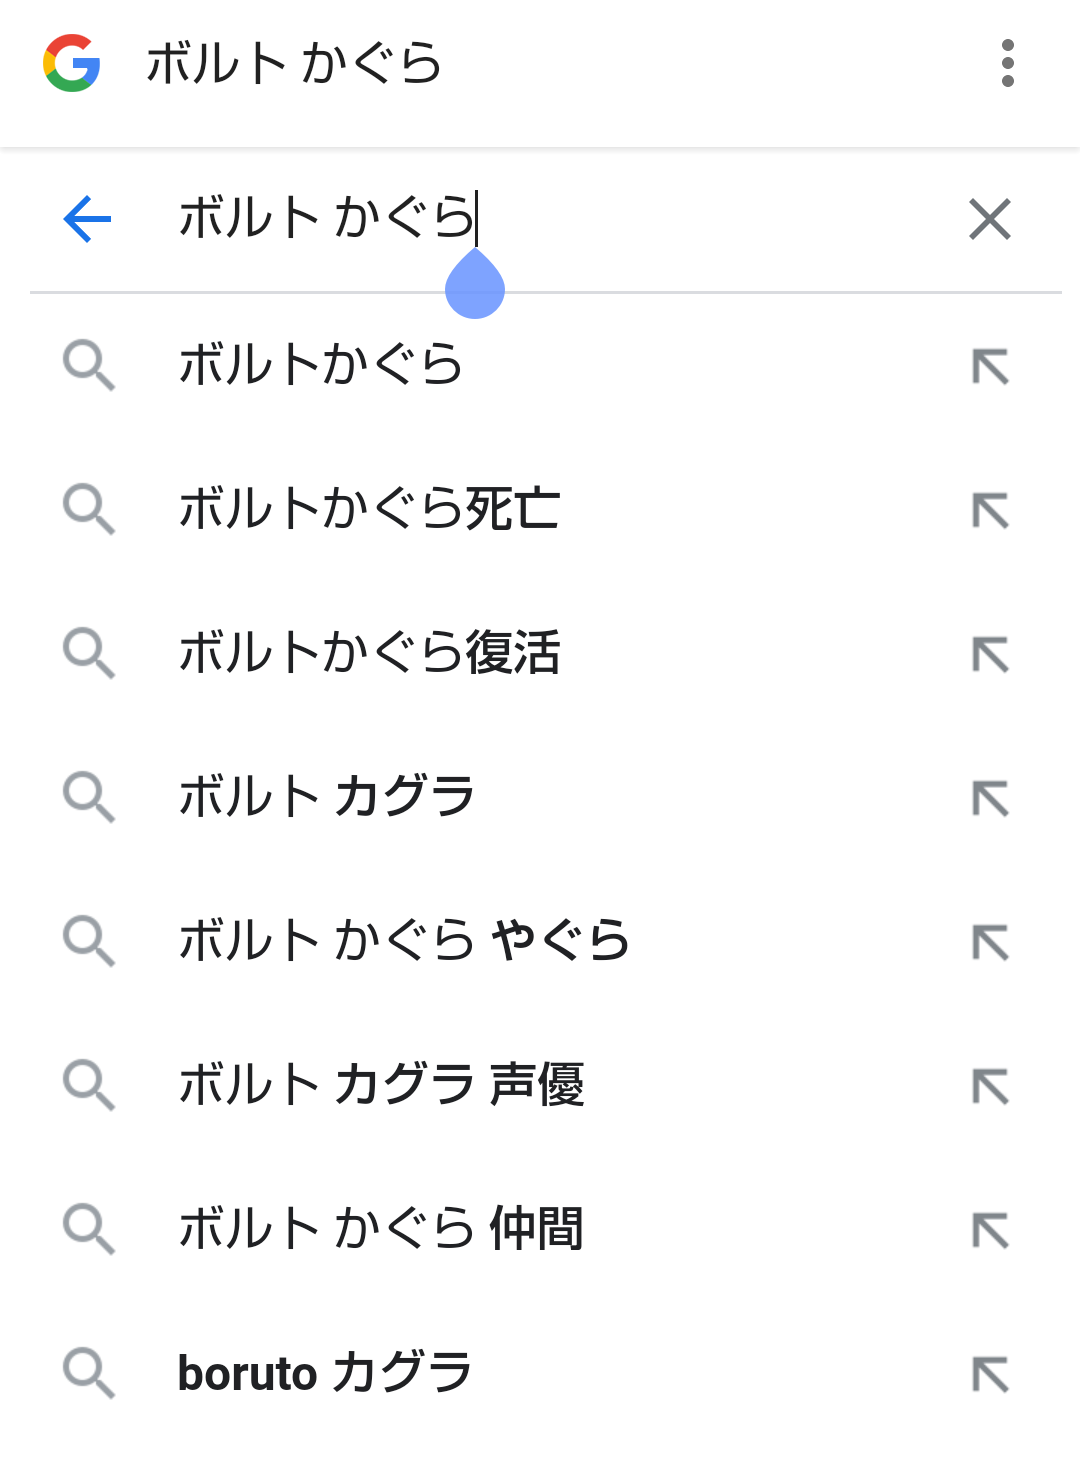Select the suggestion ボルト カグラ 声優

381,1085
